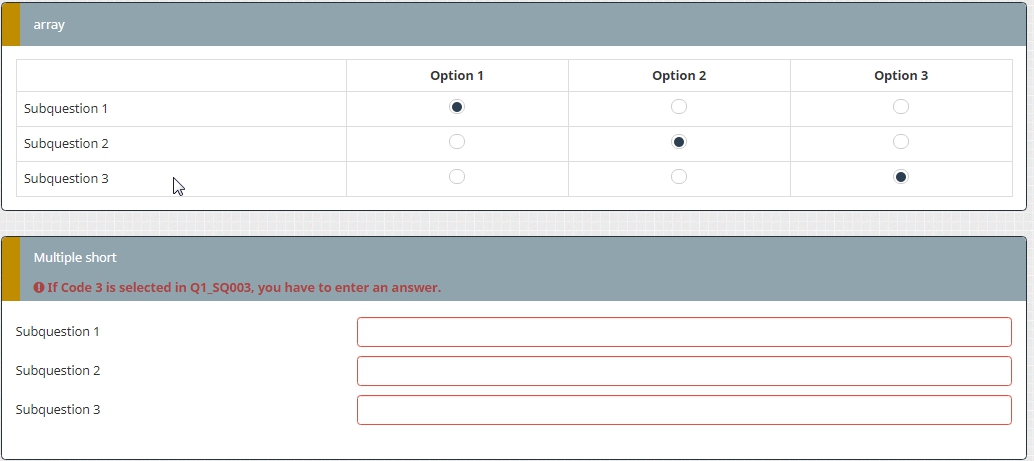Click the Subquestion 2 text input box
The height and width of the screenshot is (461, 1034).
pyautogui.click(x=684, y=371)
